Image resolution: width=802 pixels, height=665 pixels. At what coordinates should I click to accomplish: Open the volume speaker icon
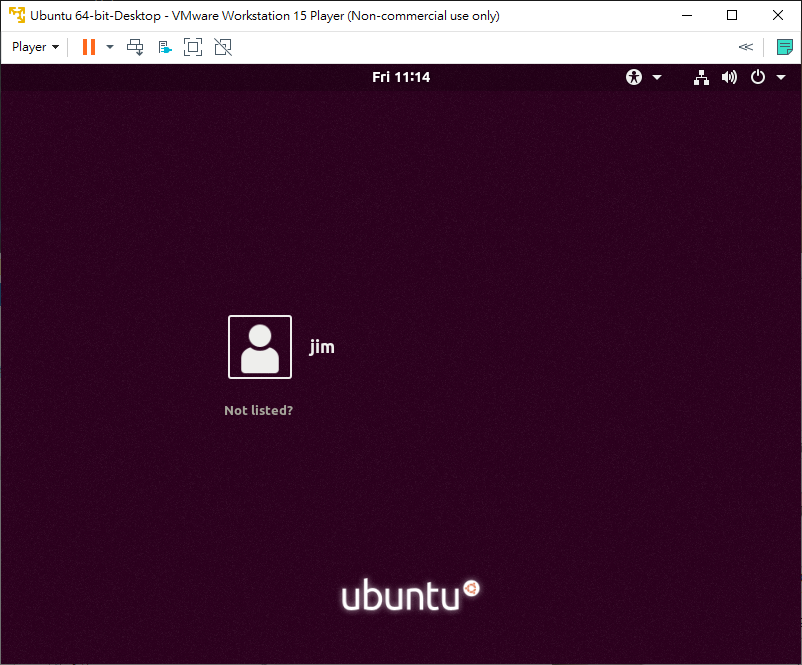pos(729,77)
